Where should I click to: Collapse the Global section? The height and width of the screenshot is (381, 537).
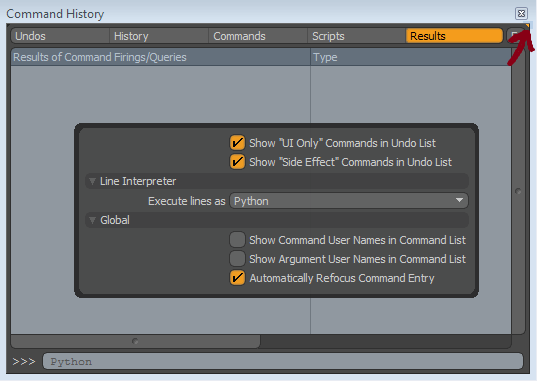click(92, 220)
